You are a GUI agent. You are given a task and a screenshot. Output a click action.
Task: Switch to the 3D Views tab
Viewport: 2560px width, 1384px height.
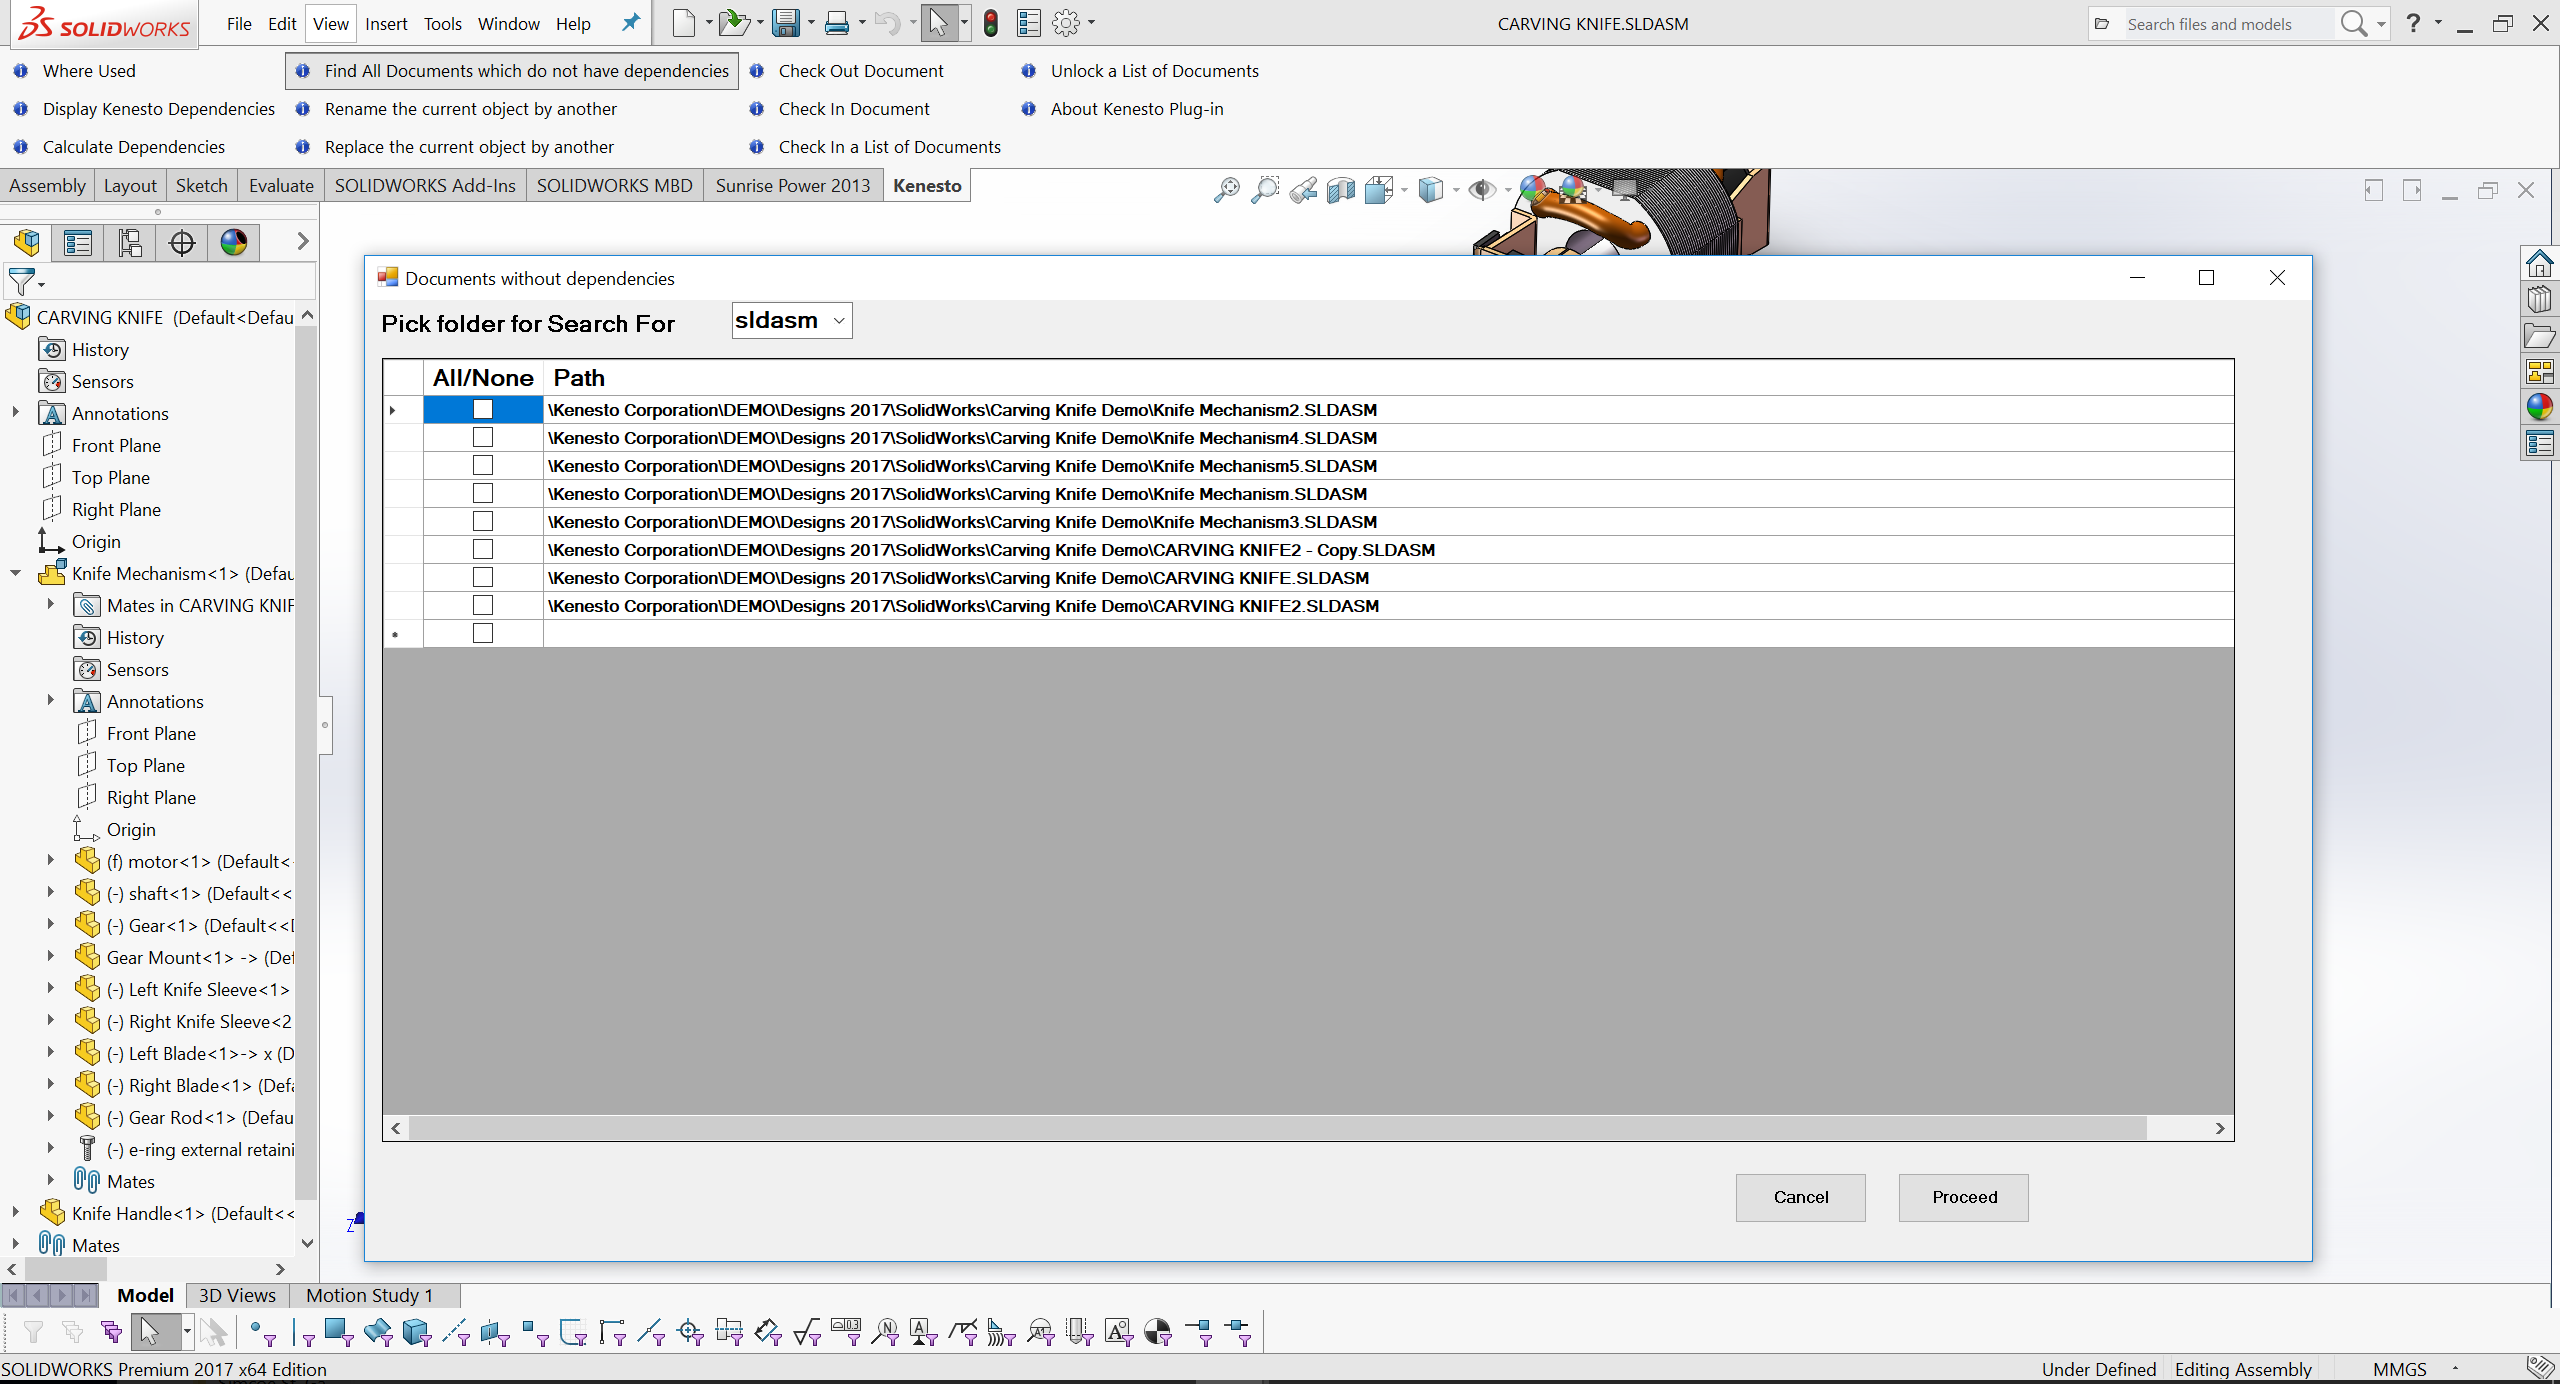click(237, 1295)
